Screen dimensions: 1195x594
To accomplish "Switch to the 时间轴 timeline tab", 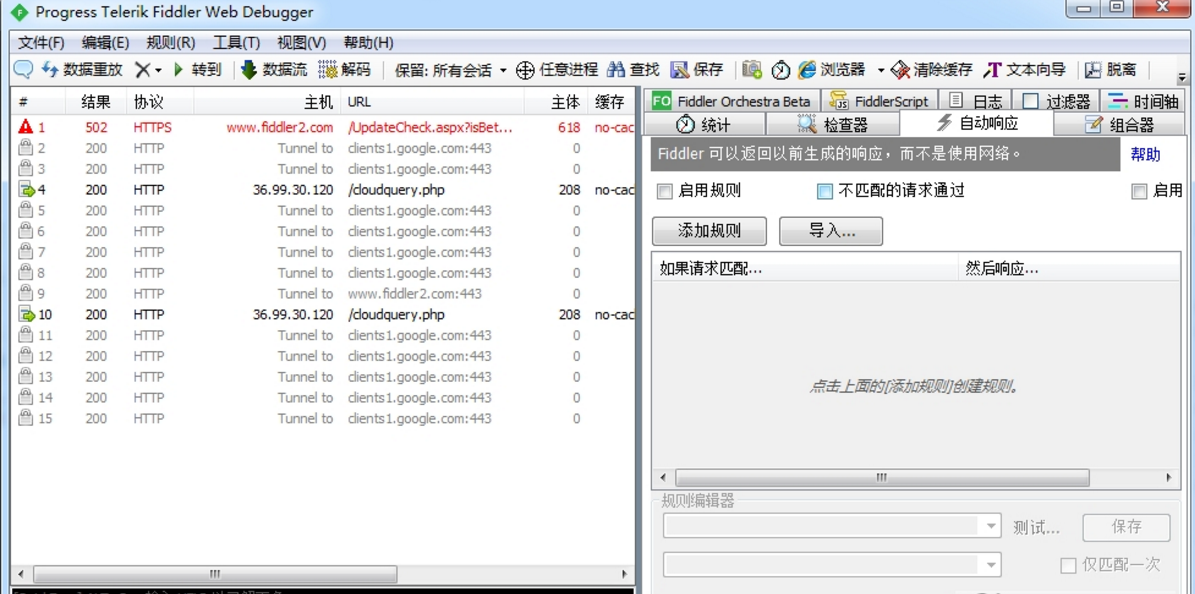I will click(1143, 101).
